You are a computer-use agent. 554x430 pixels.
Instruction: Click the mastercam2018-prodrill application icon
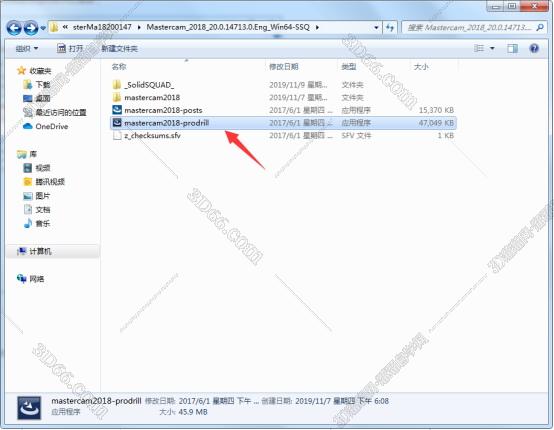tap(117, 123)
